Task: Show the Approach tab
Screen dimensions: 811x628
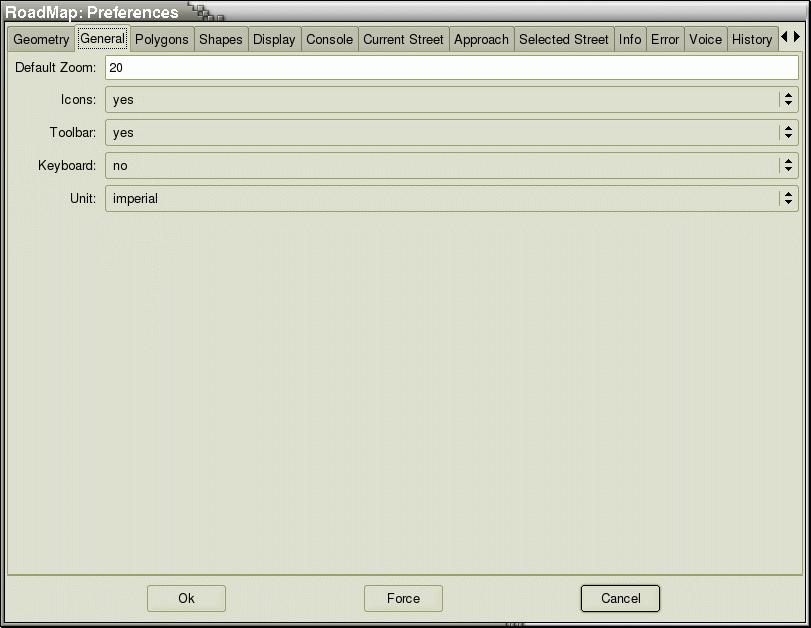Action: point(481,40)
